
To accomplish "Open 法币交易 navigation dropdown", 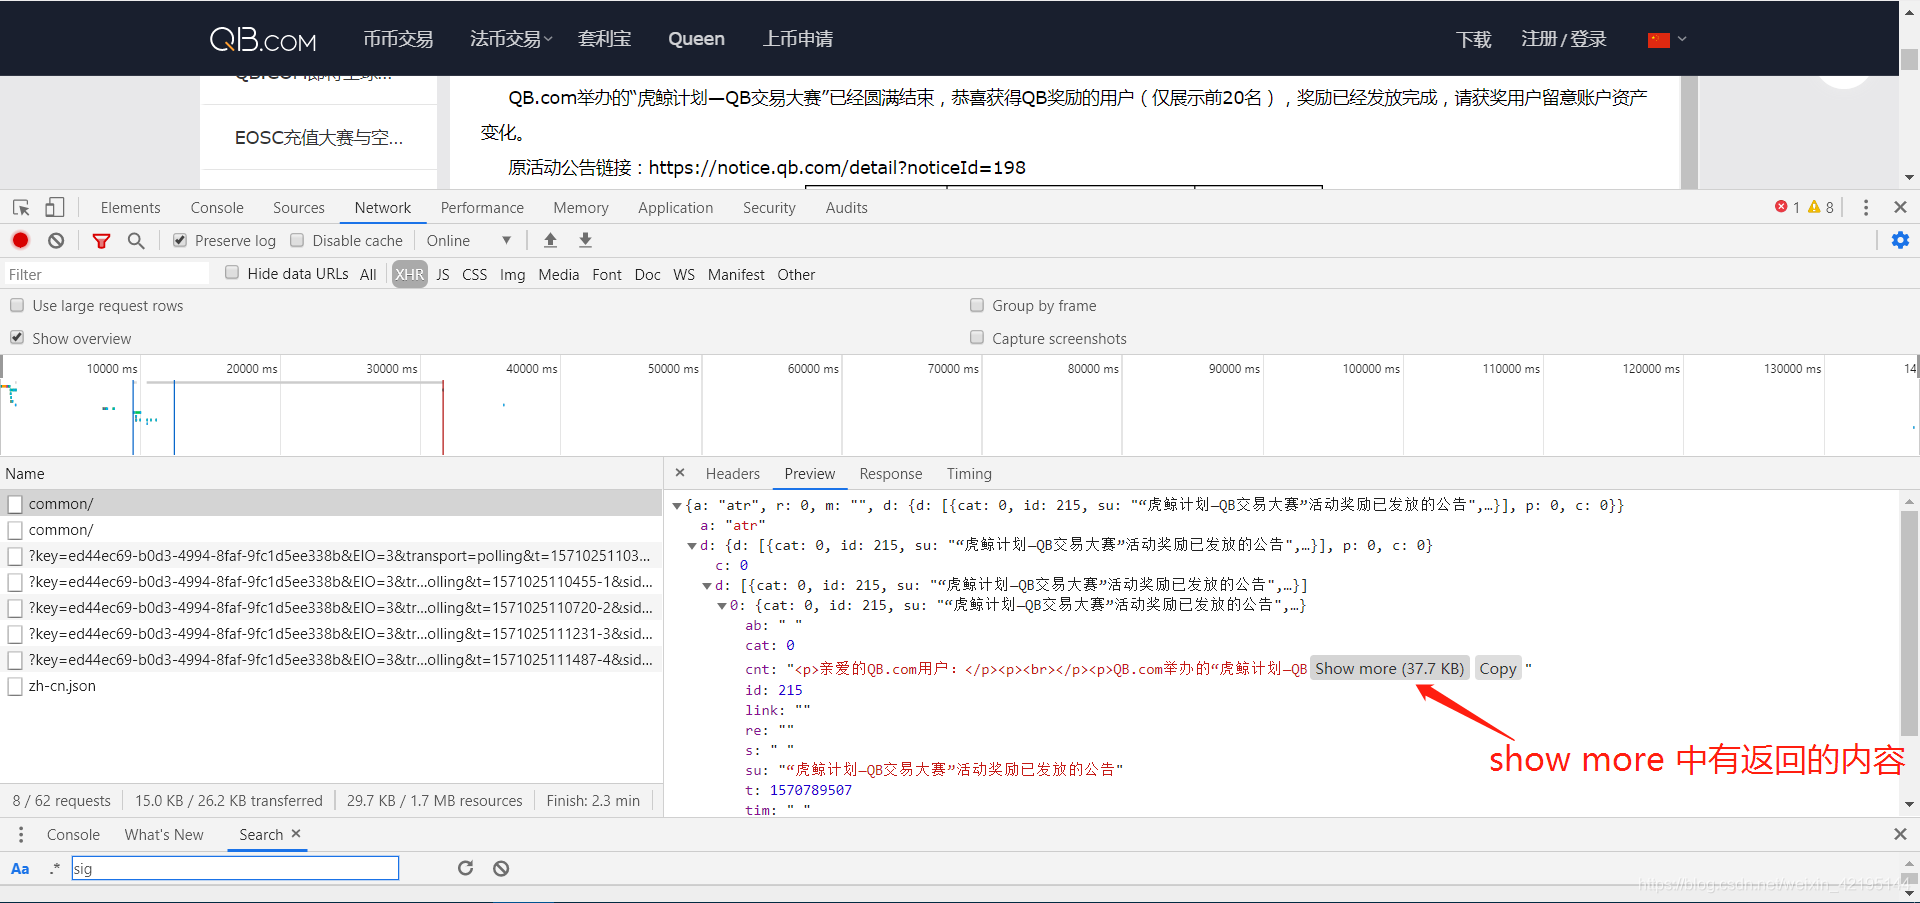I will pyautogui.click(x=511, y=39).
